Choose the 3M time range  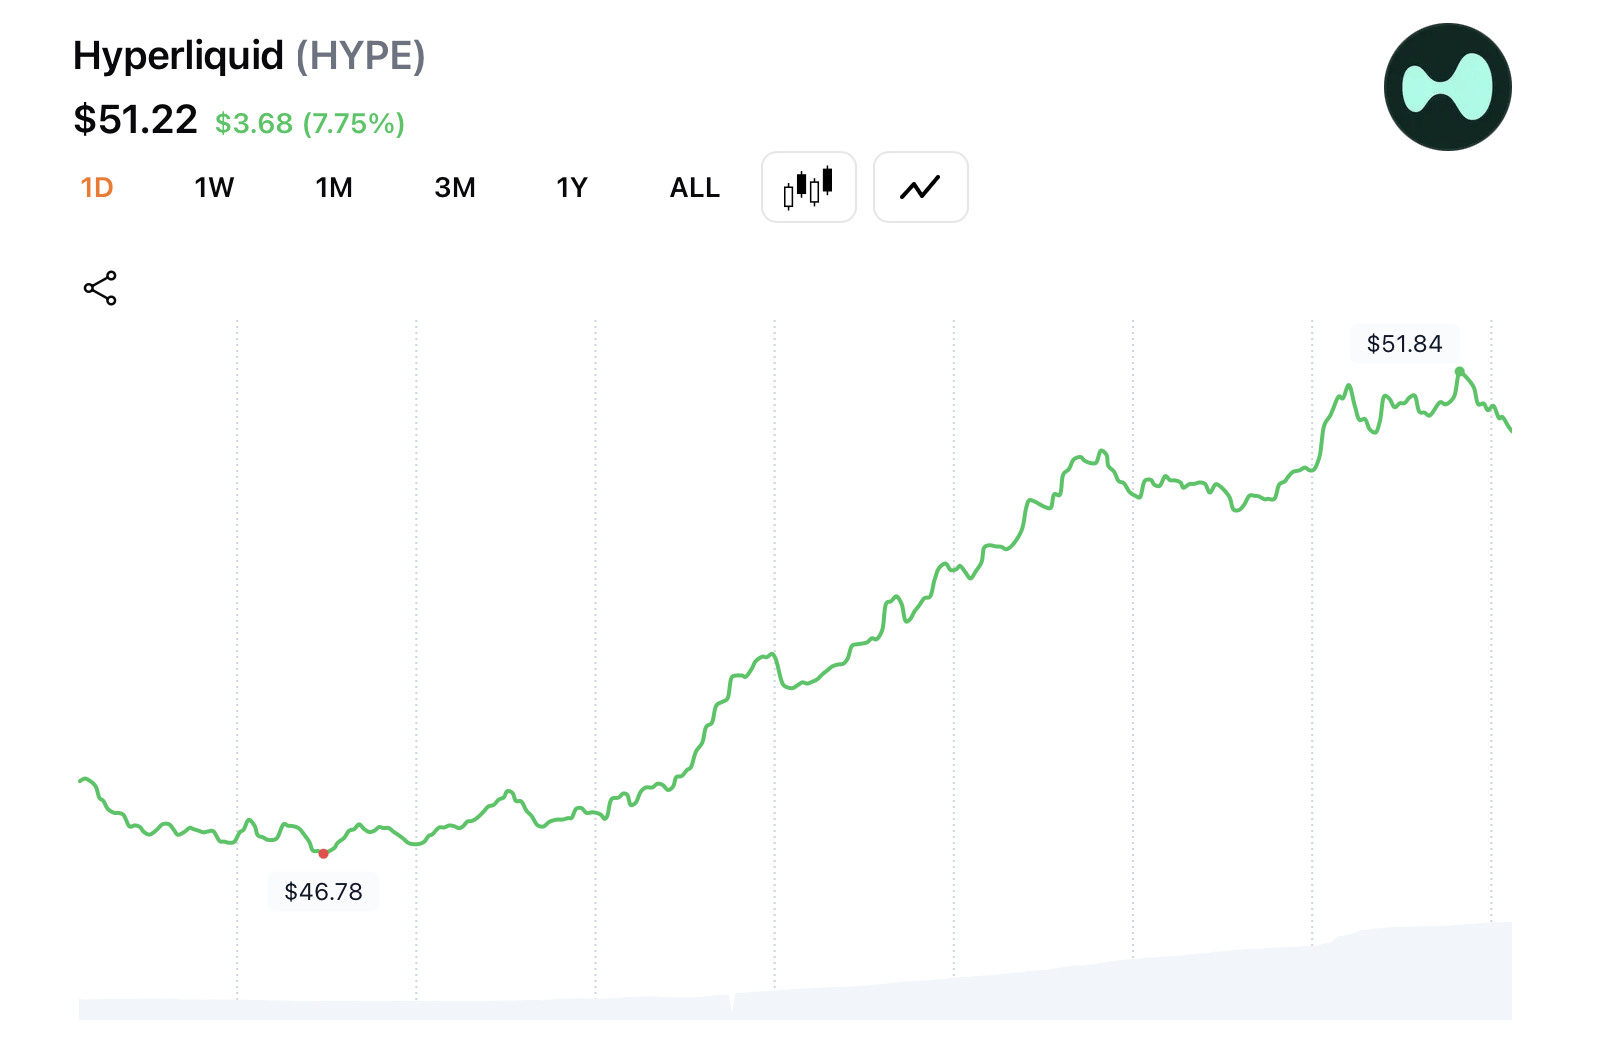click(x=455, y=188)
